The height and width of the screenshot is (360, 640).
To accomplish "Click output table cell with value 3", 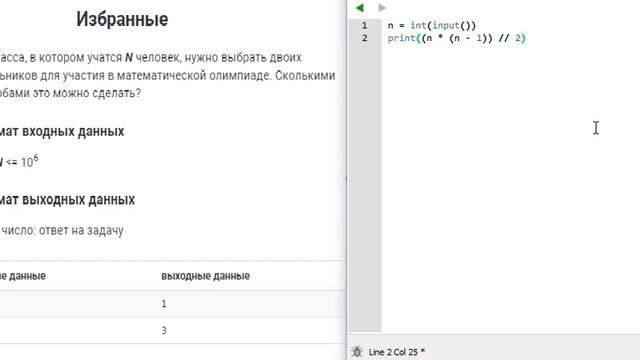I will 164,330.
